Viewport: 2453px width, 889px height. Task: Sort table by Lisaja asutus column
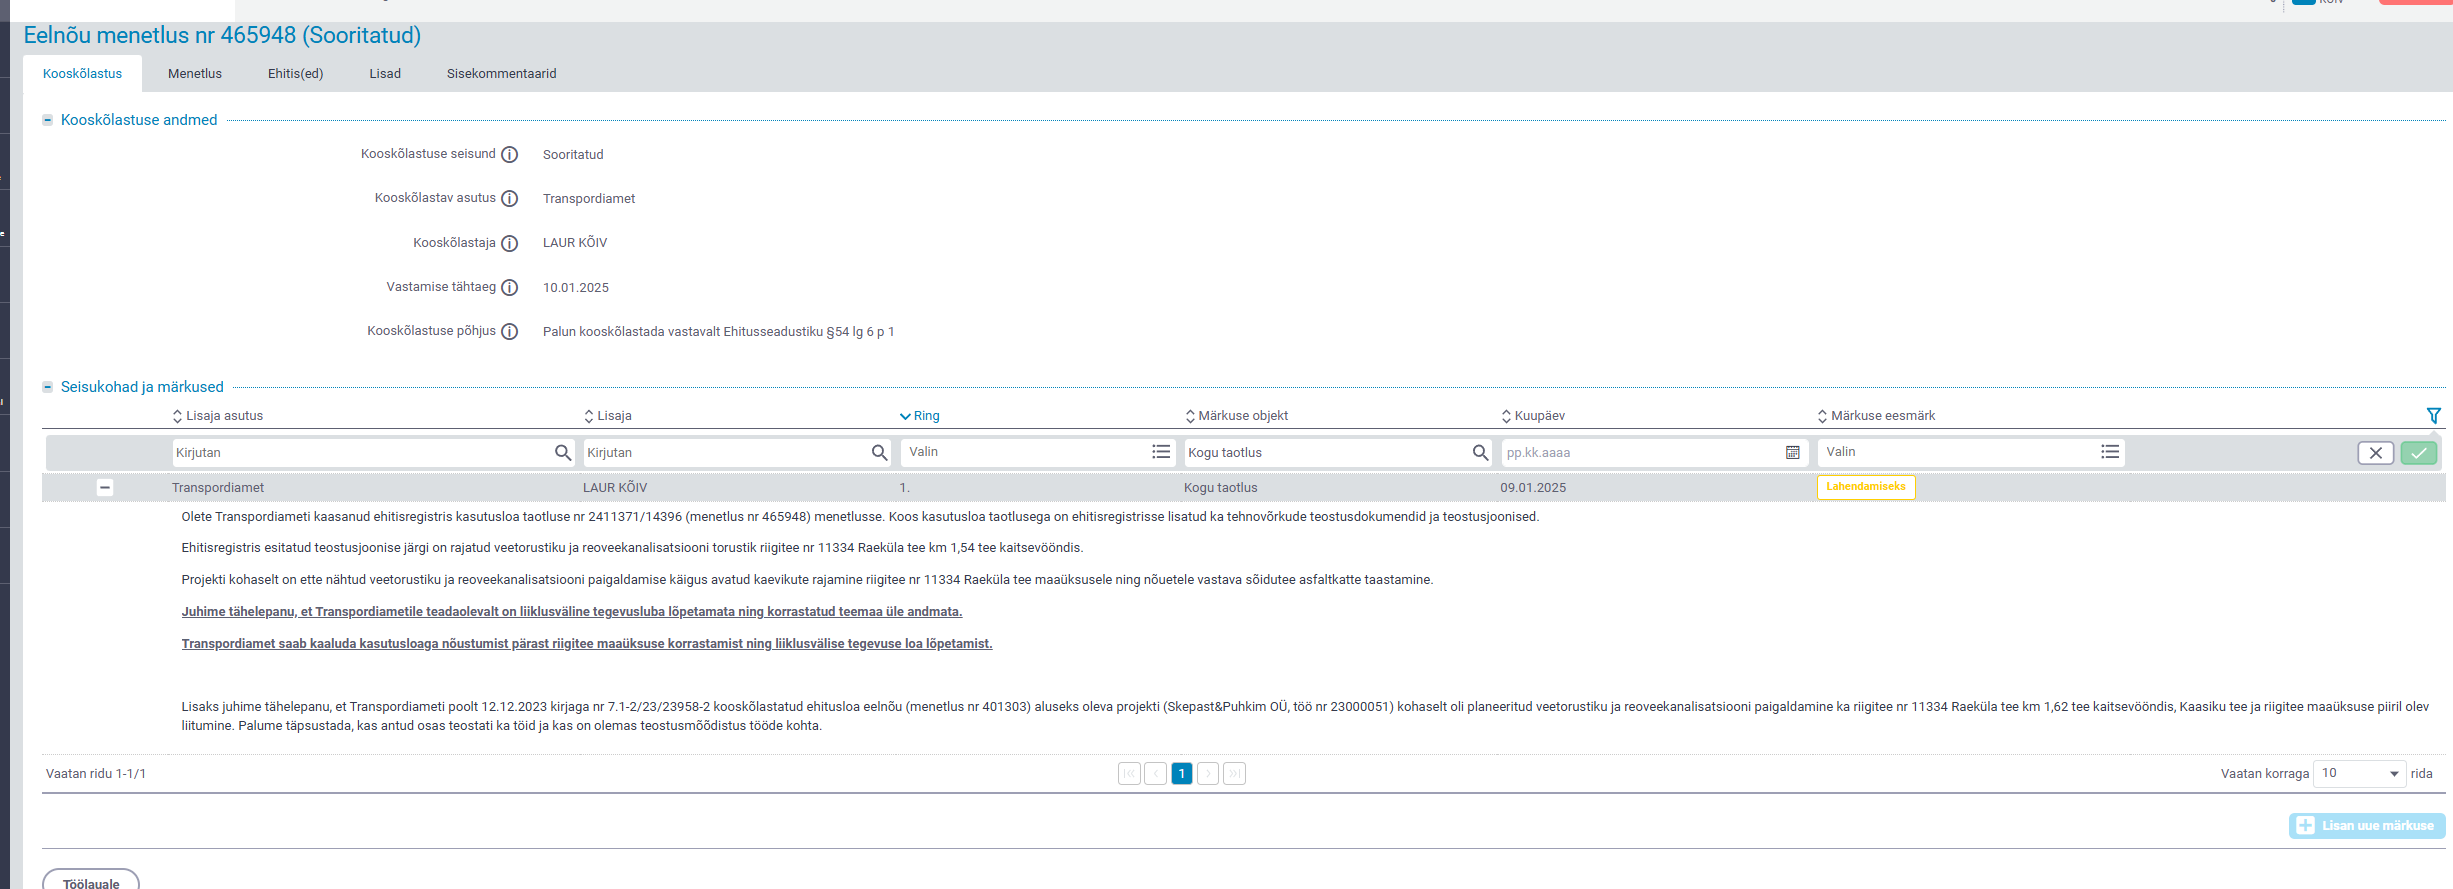(217, 416)
